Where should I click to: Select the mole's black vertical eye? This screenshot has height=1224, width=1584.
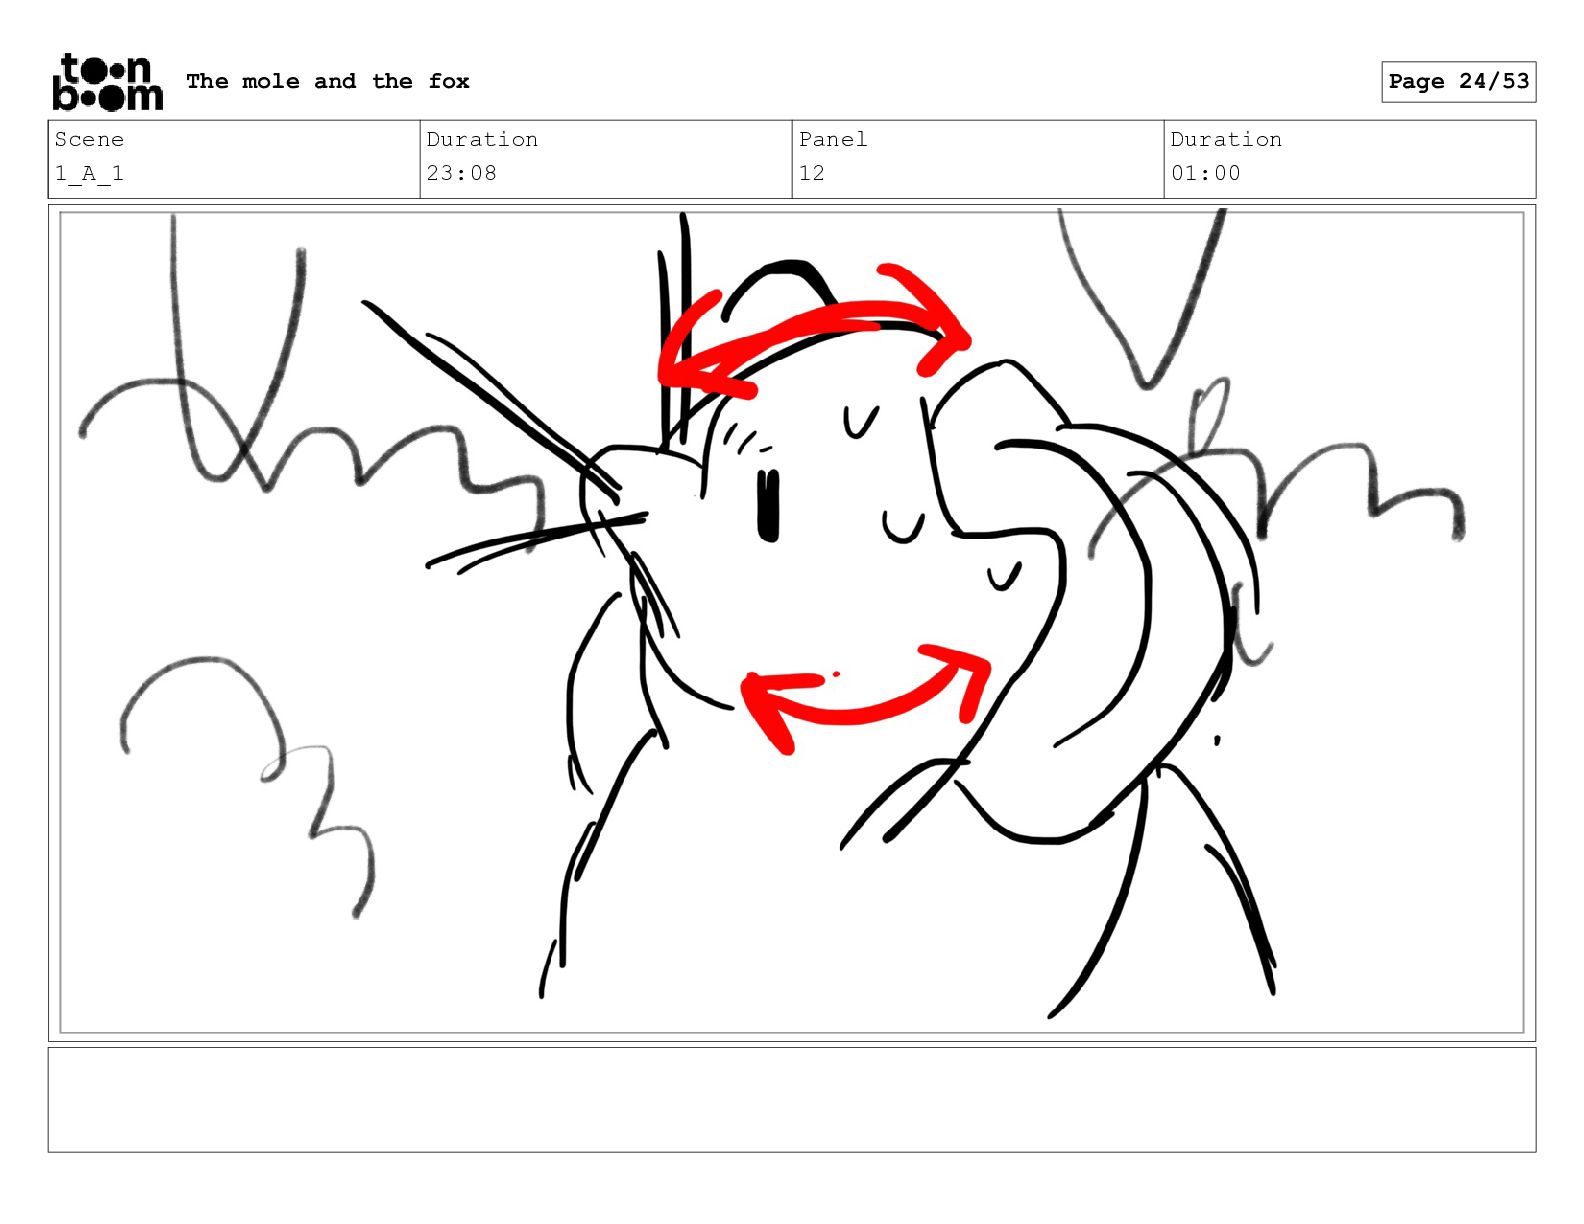coord(768,505)
